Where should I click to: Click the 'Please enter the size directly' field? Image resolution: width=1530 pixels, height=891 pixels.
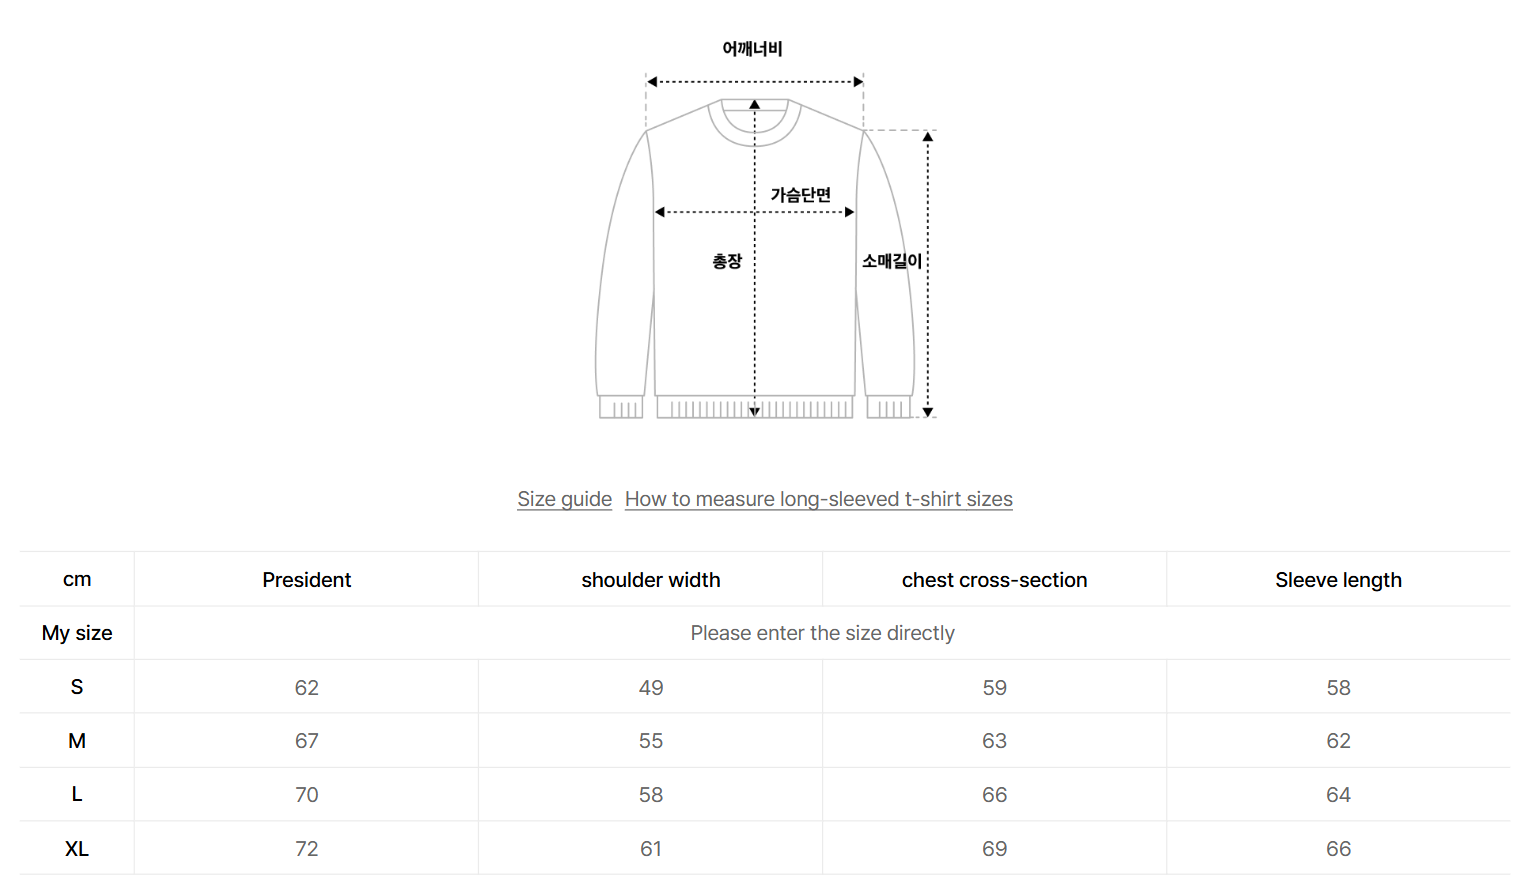(822, 633)
